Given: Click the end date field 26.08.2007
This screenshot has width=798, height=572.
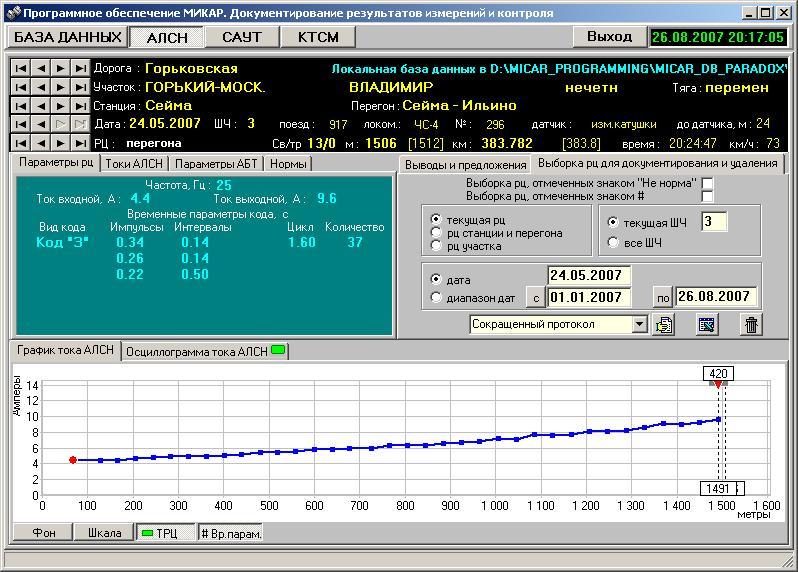Looking at the screenshot, I should [716, 297].
